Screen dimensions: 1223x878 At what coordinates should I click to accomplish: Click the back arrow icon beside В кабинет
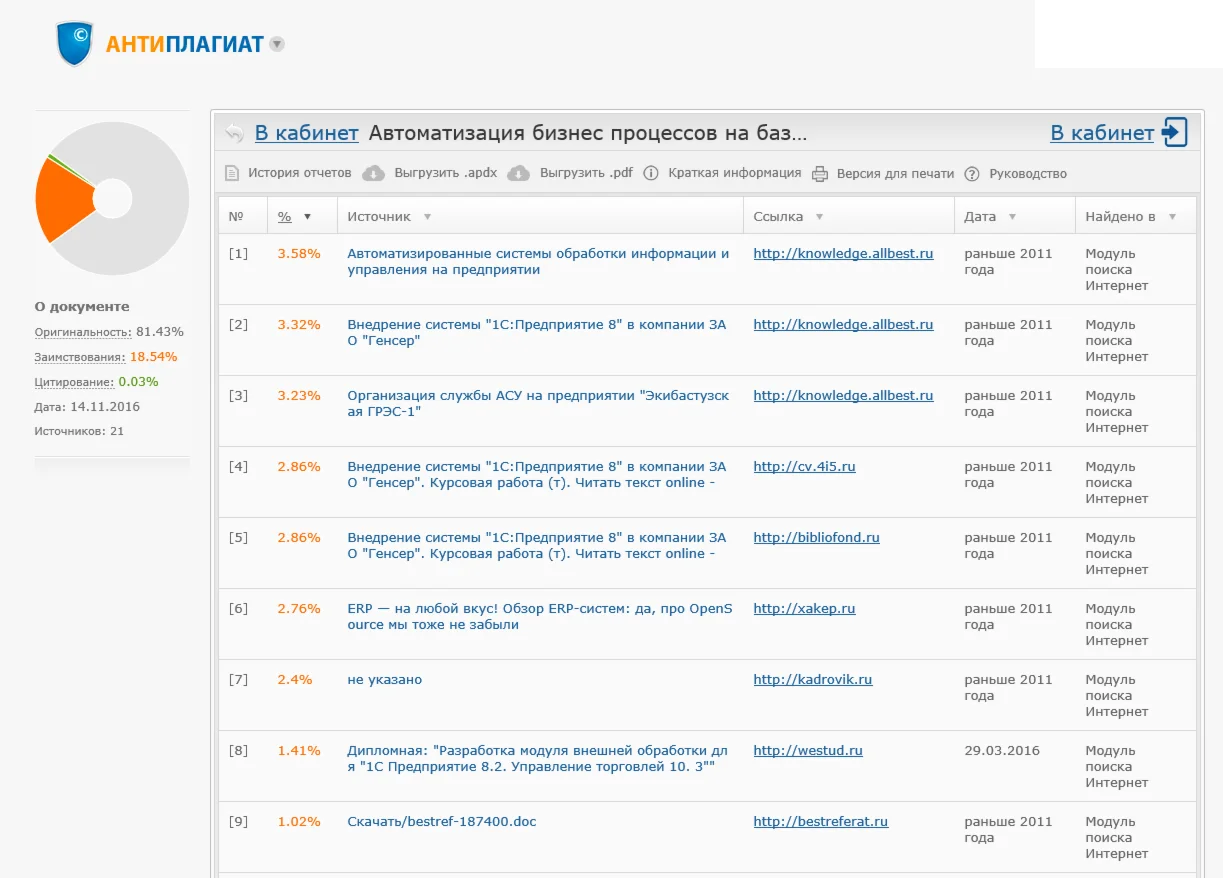(234, 133)
